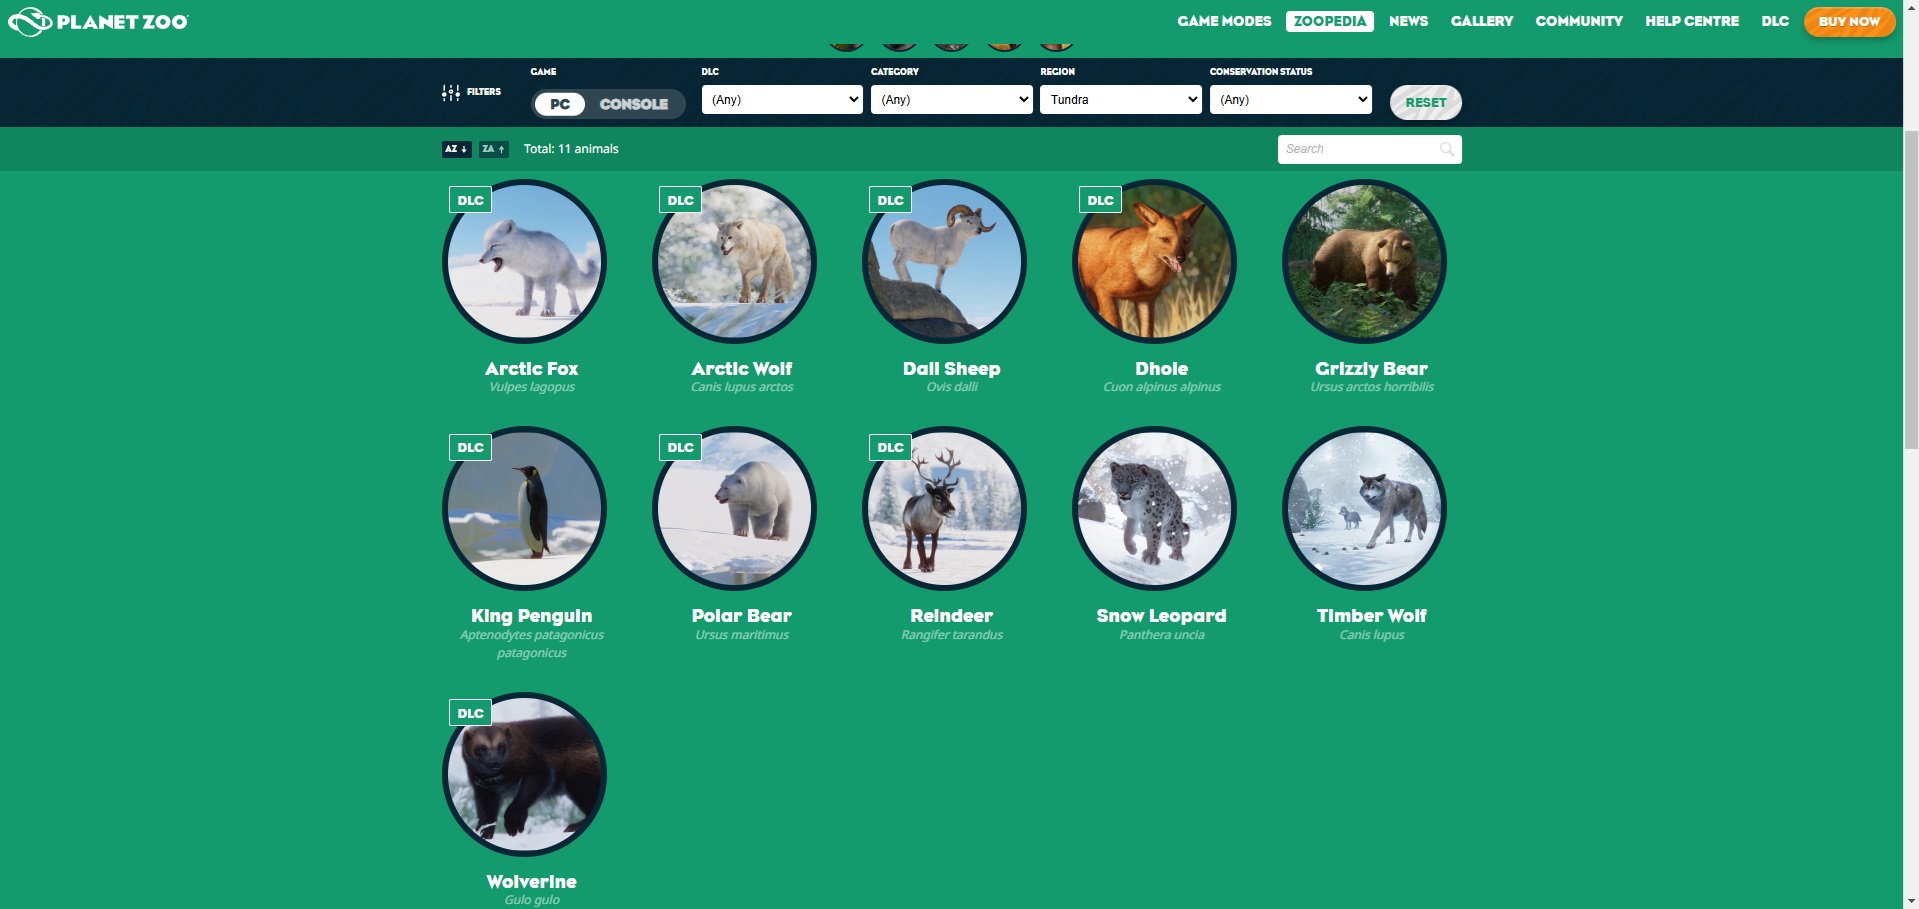This screenshot has width=1919, height=909.
Task: Open Timber Wolf thumbnail
Action: (x=1364, y=509)
